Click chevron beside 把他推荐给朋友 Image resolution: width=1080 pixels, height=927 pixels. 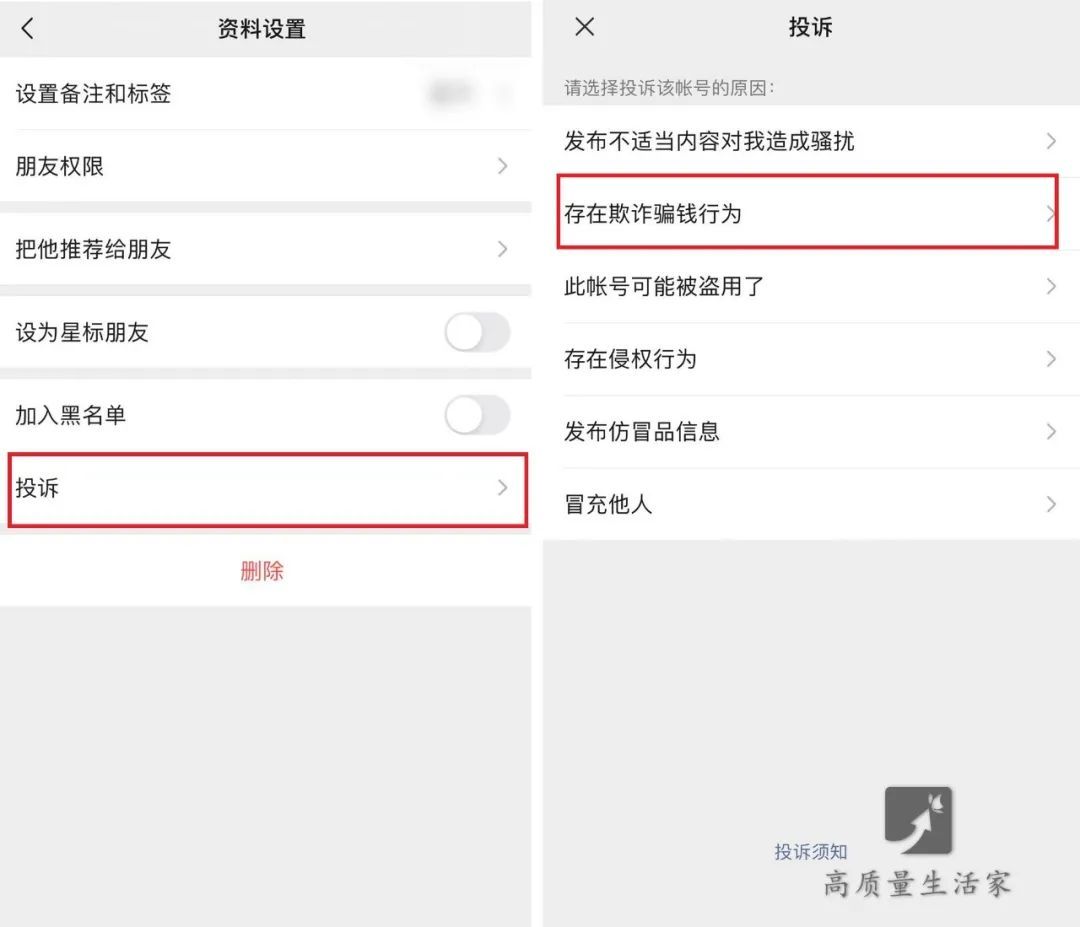tap(503, 249)
